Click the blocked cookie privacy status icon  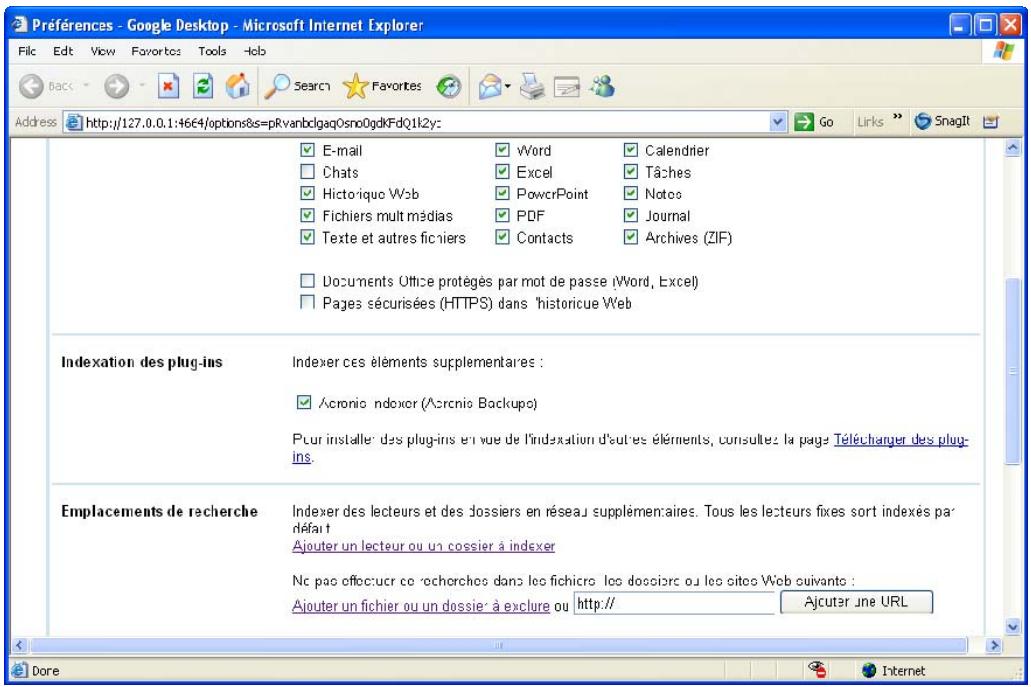click(817, 669)
